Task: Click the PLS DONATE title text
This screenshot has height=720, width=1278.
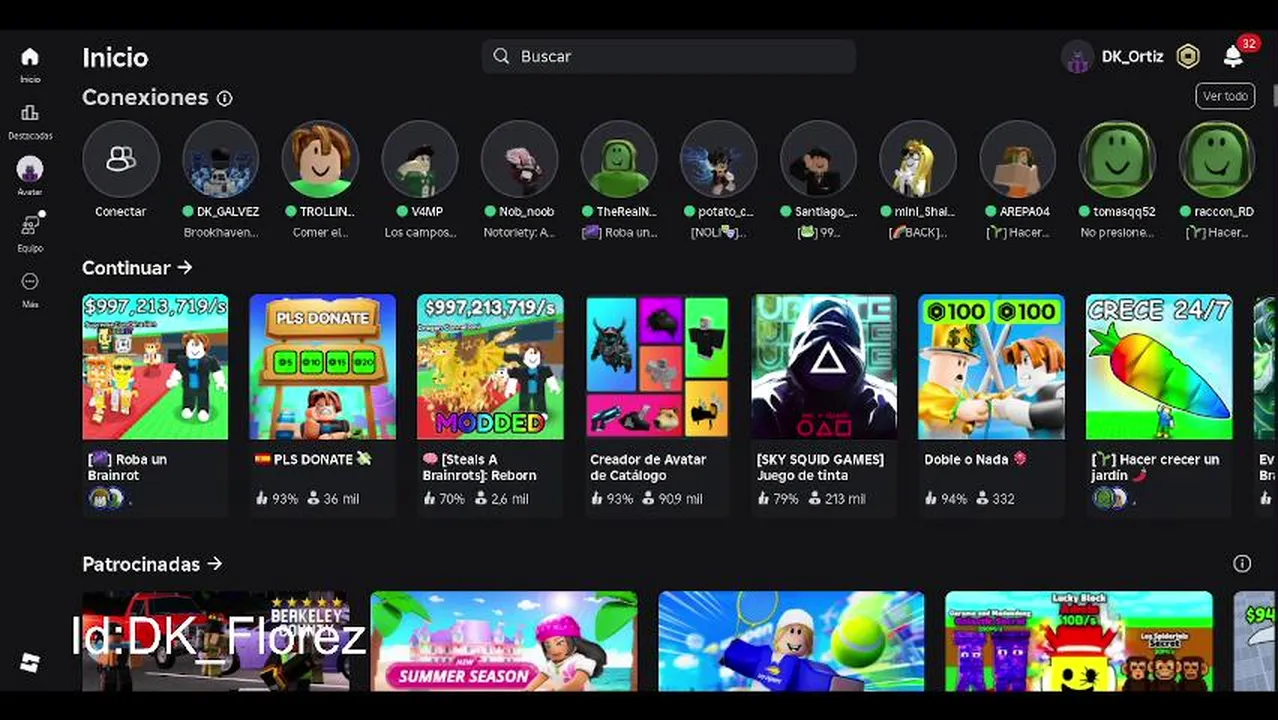Action: coord(312,459)
